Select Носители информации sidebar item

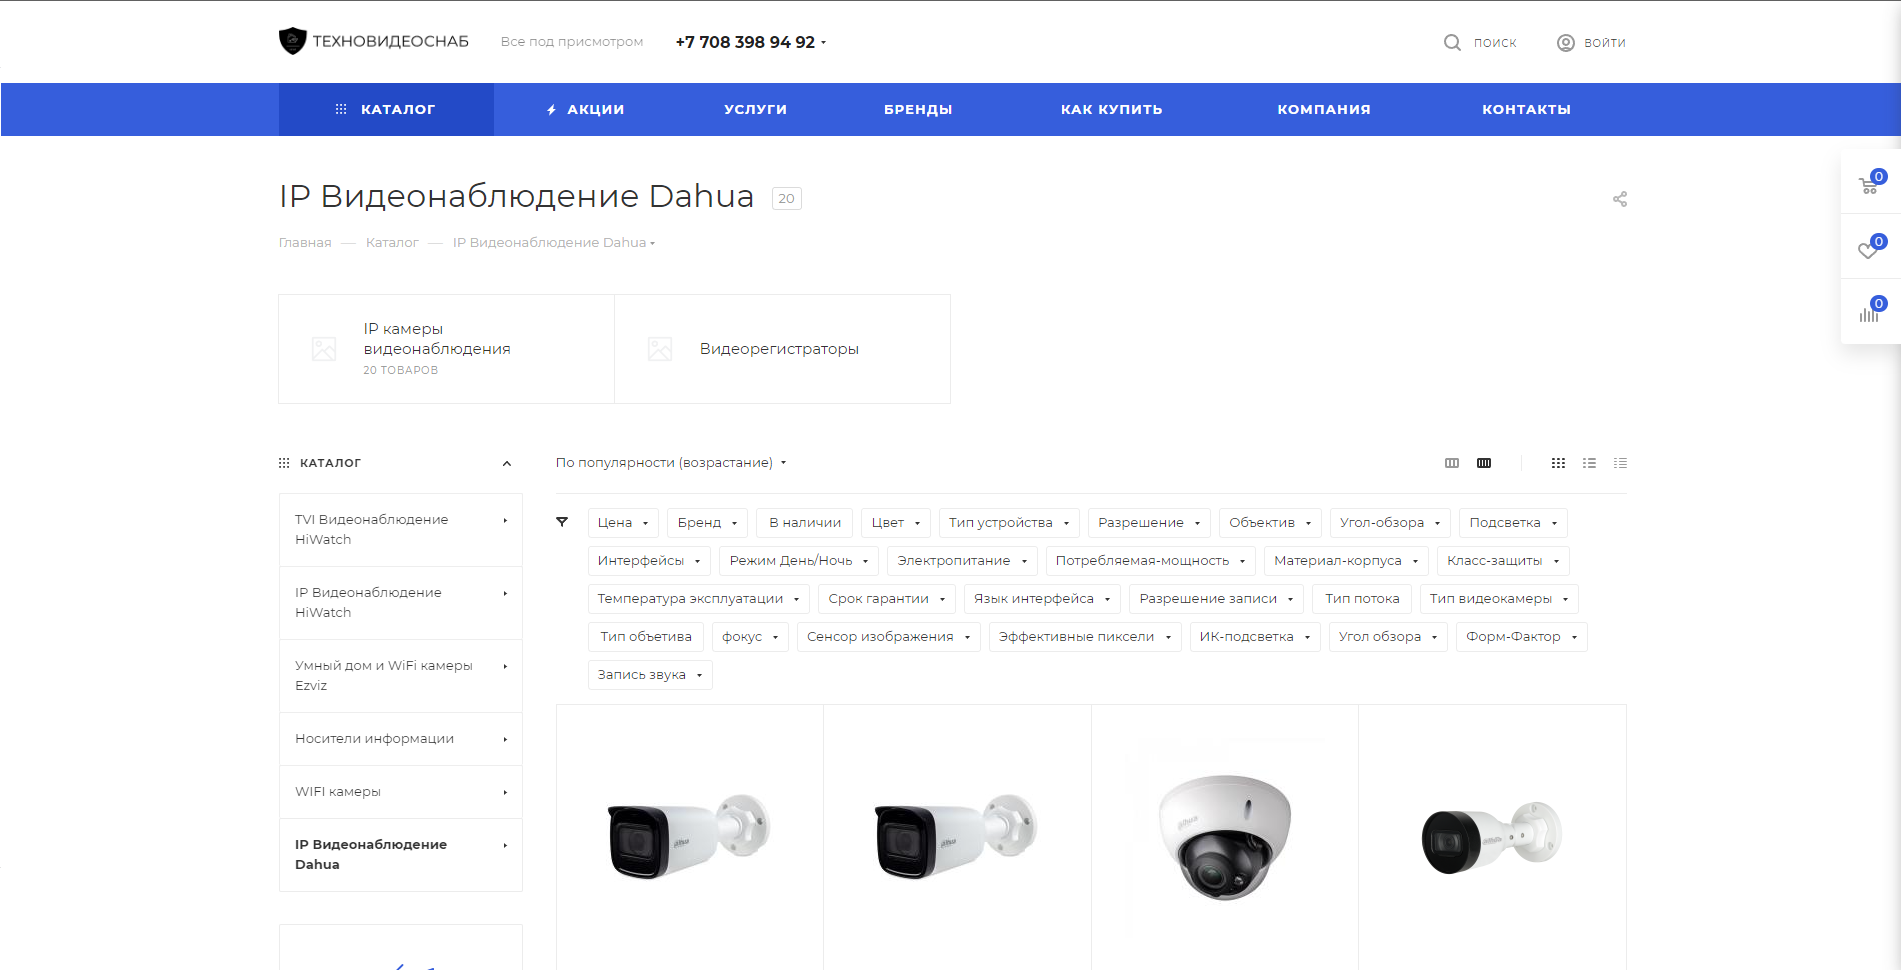coord(401,739)
